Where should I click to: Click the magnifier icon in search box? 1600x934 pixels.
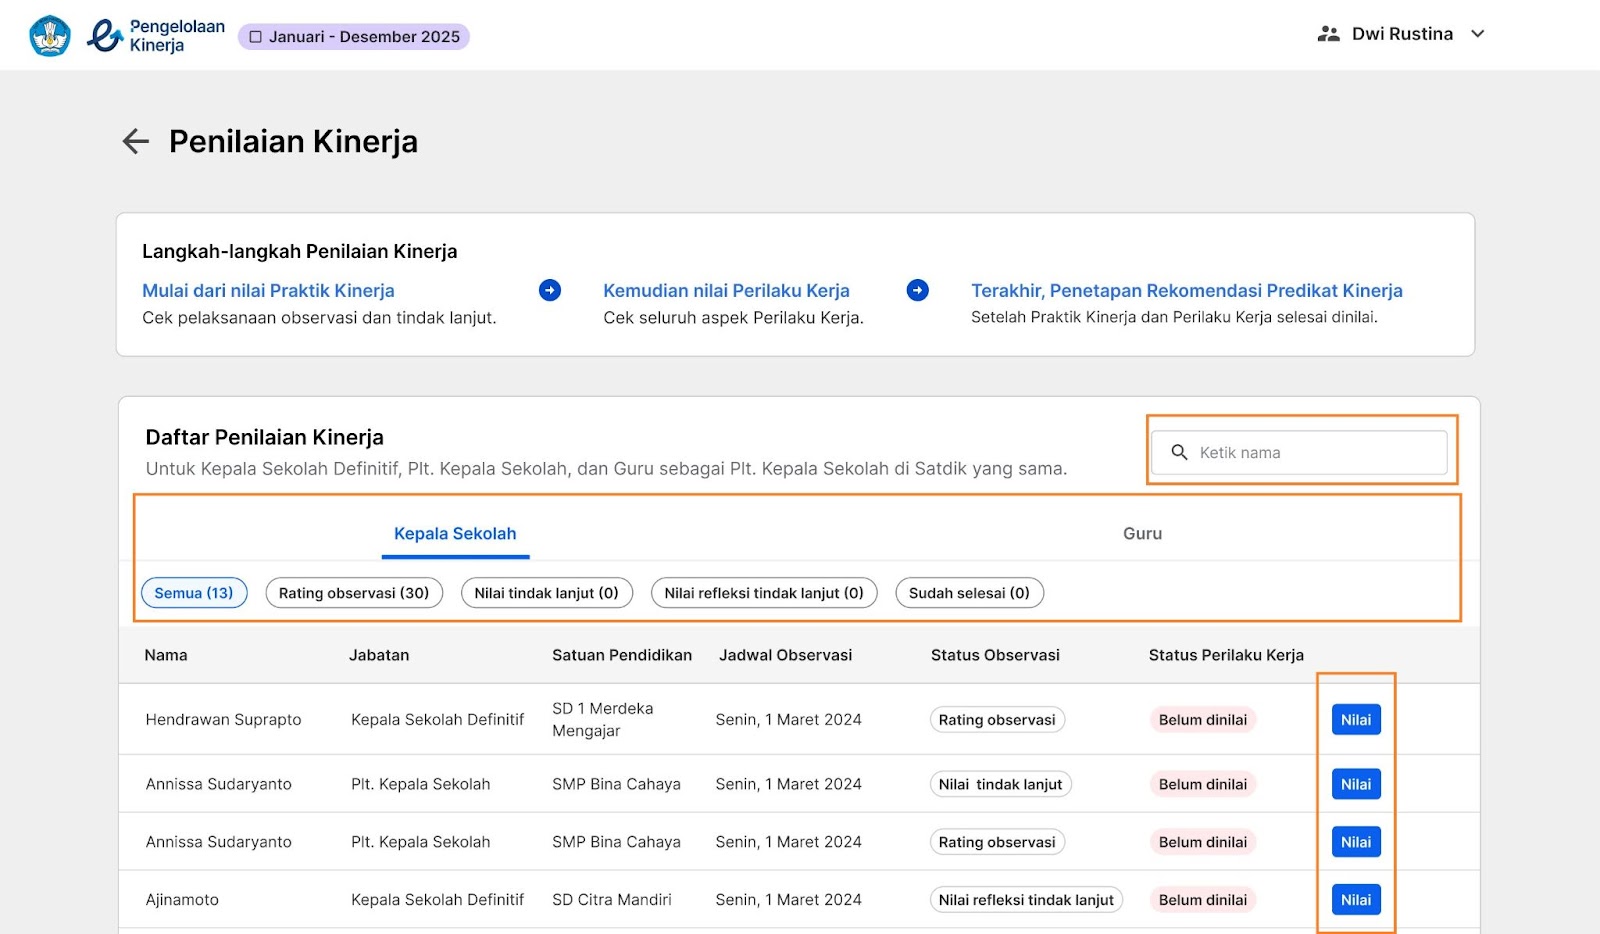1179,452
